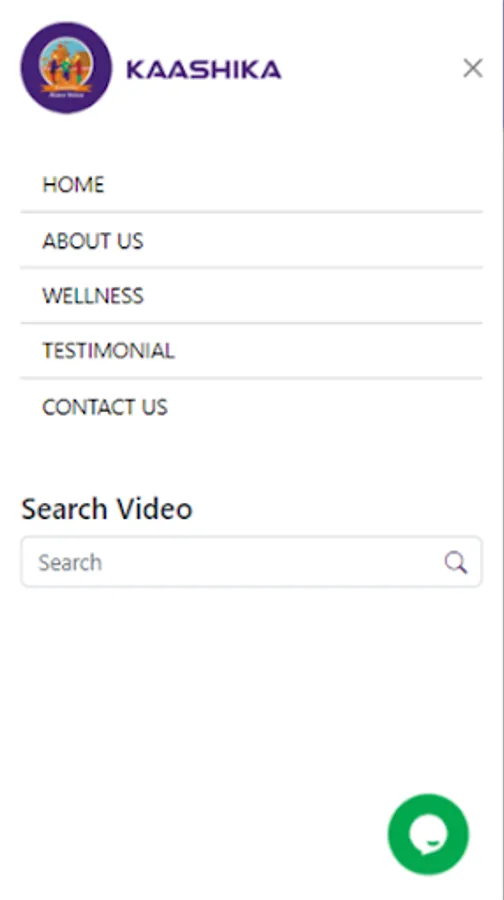
Task: Open the green chat bubble widget
Action: pyautogui.click(x=428, y=834)
